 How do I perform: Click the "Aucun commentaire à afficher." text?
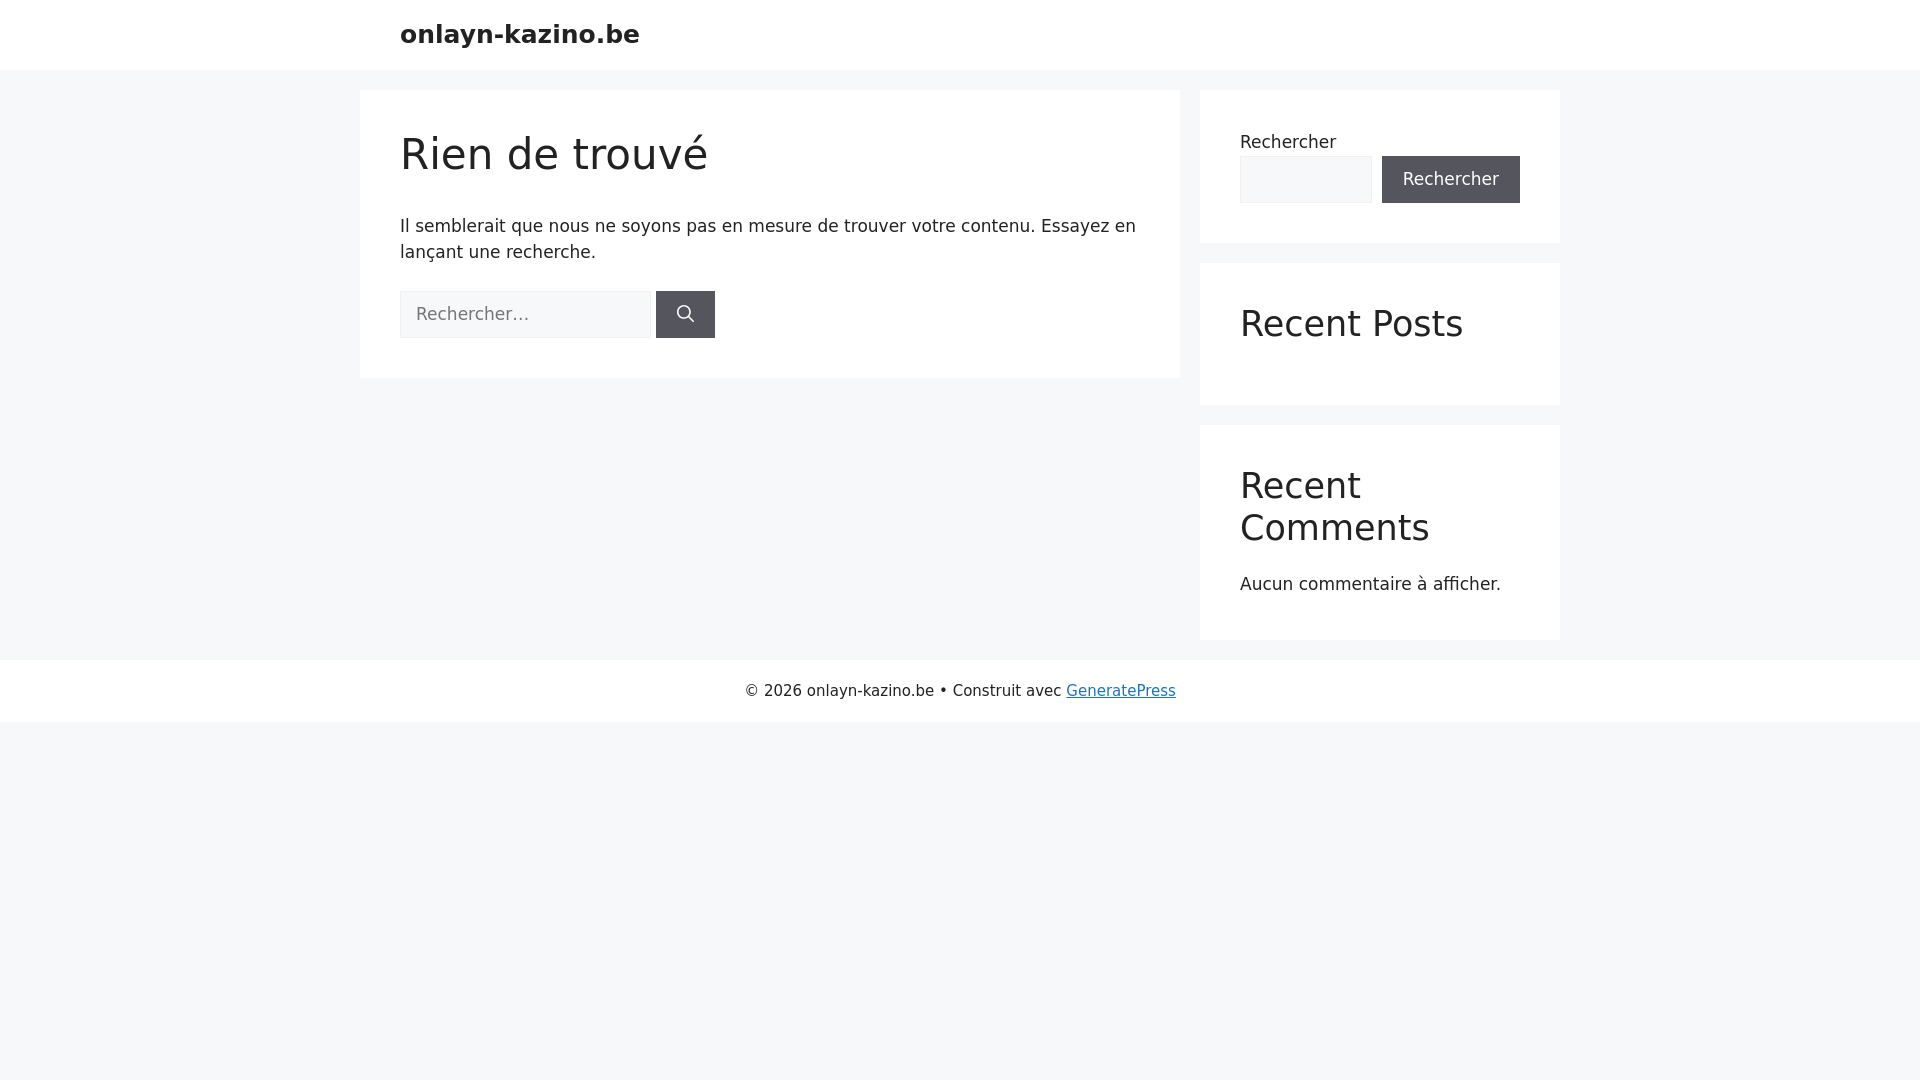[x=1369, y=584]
